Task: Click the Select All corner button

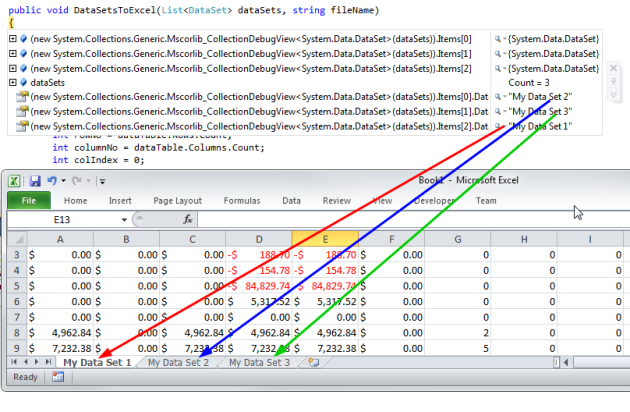Action: pos(17,240)
